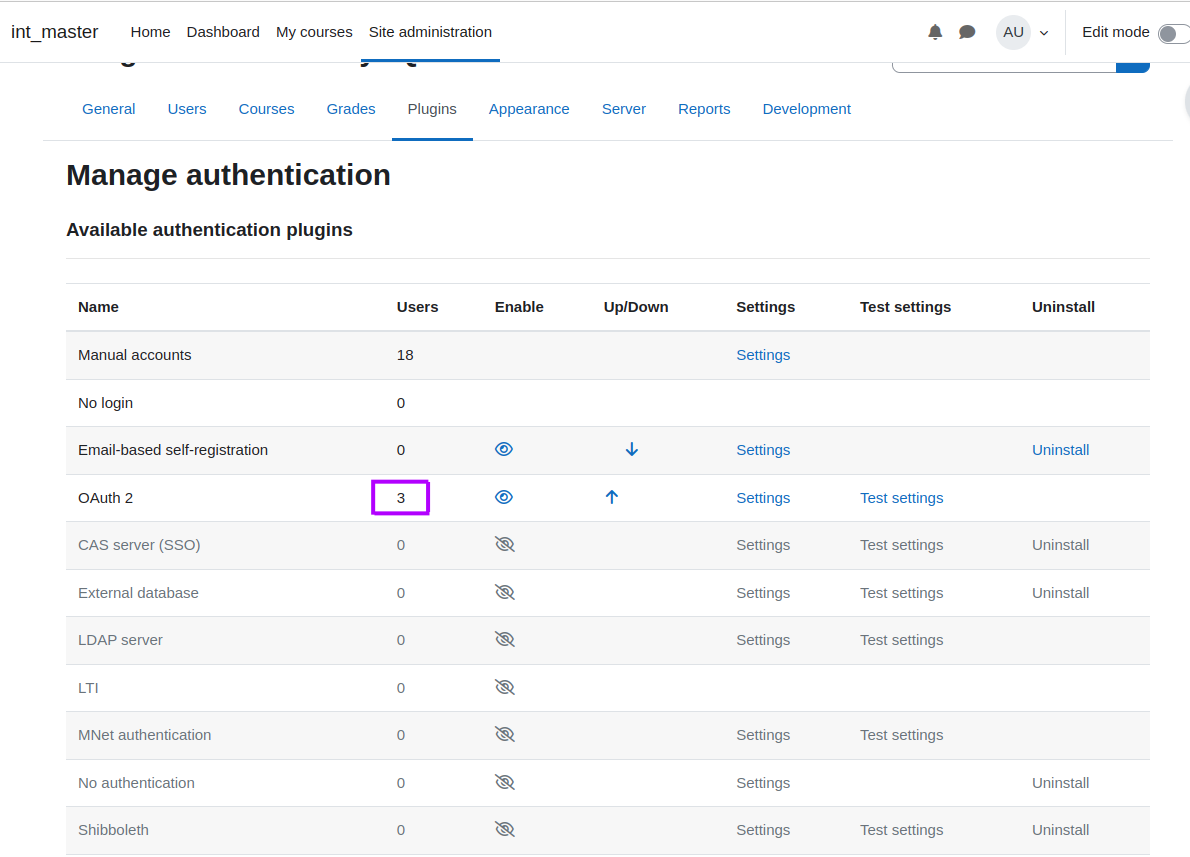Viewport: 1190px width, 857px height.
Task: Switch to the Grades tab
Action: (x=351, y=109)
